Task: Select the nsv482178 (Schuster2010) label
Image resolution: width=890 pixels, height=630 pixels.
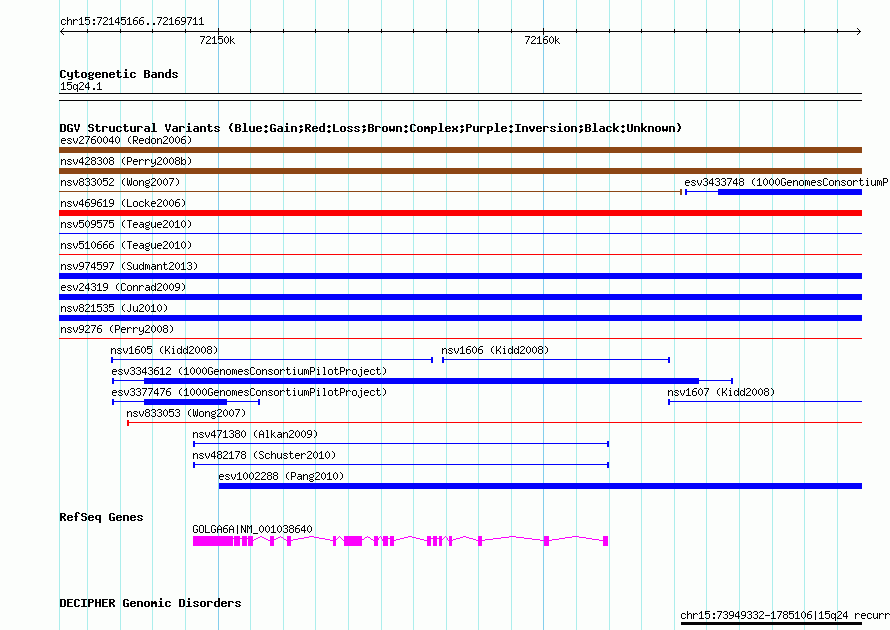Action: [264, 455]
